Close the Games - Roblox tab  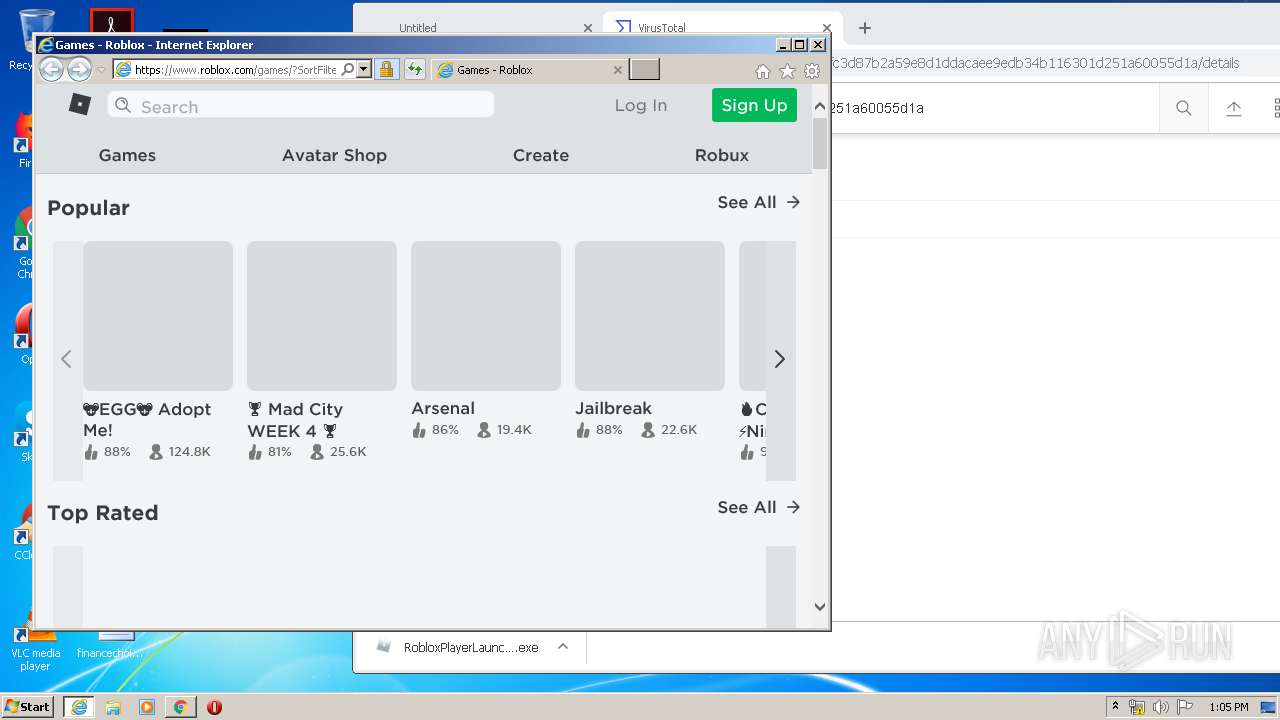tap(618, 70)
